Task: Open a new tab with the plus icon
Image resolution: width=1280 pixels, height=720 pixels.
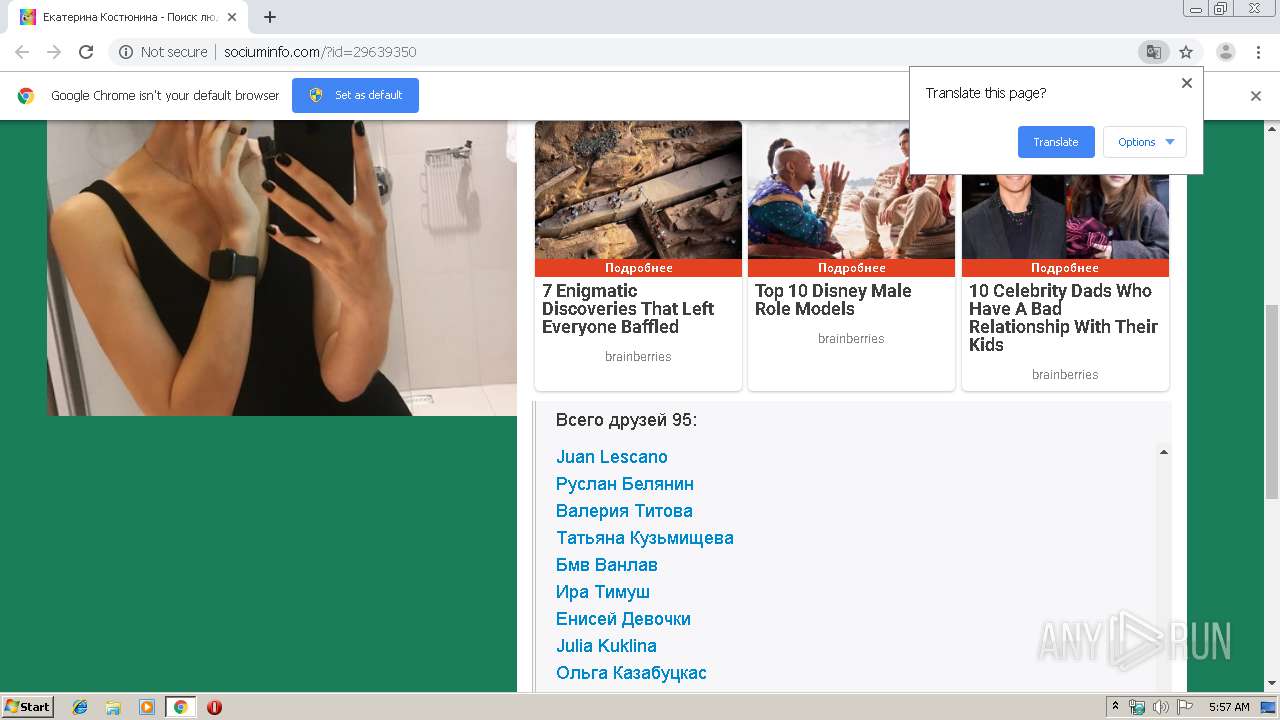Action: pos(270,17)
